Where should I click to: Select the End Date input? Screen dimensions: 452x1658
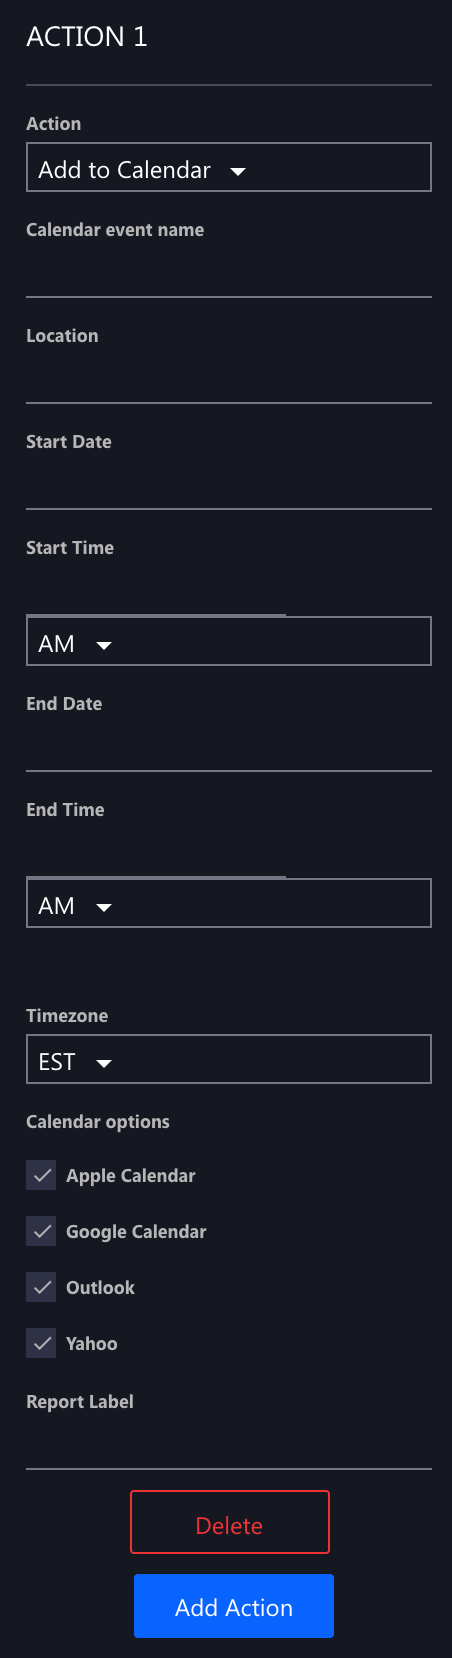(x=228, y=746)
